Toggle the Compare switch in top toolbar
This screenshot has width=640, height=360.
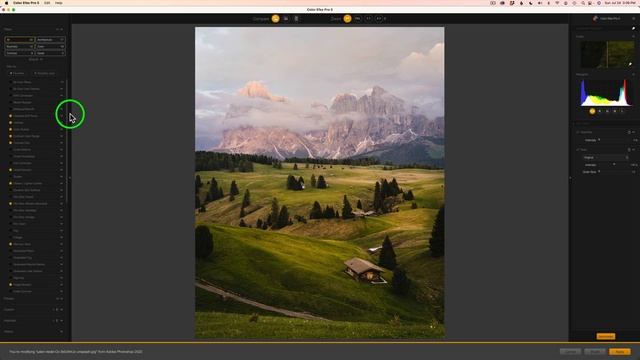(x=276, y=18)
